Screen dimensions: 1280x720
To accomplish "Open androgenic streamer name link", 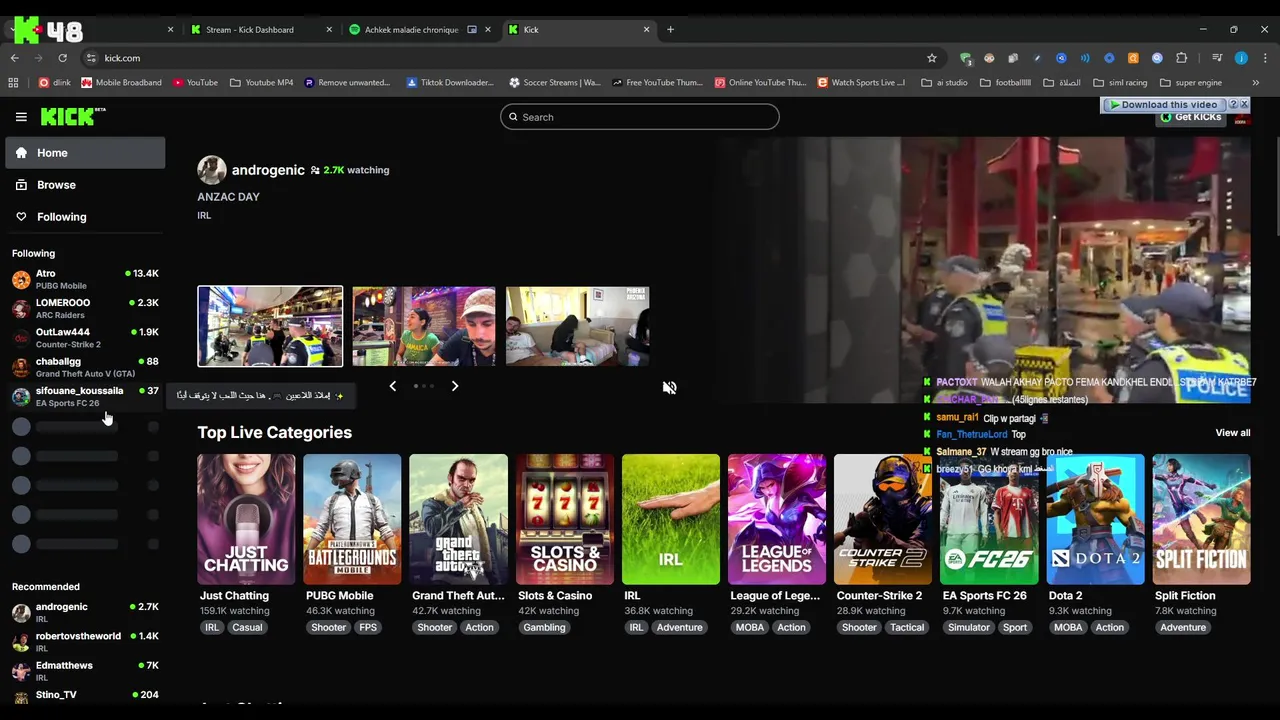I will (268, 170).
